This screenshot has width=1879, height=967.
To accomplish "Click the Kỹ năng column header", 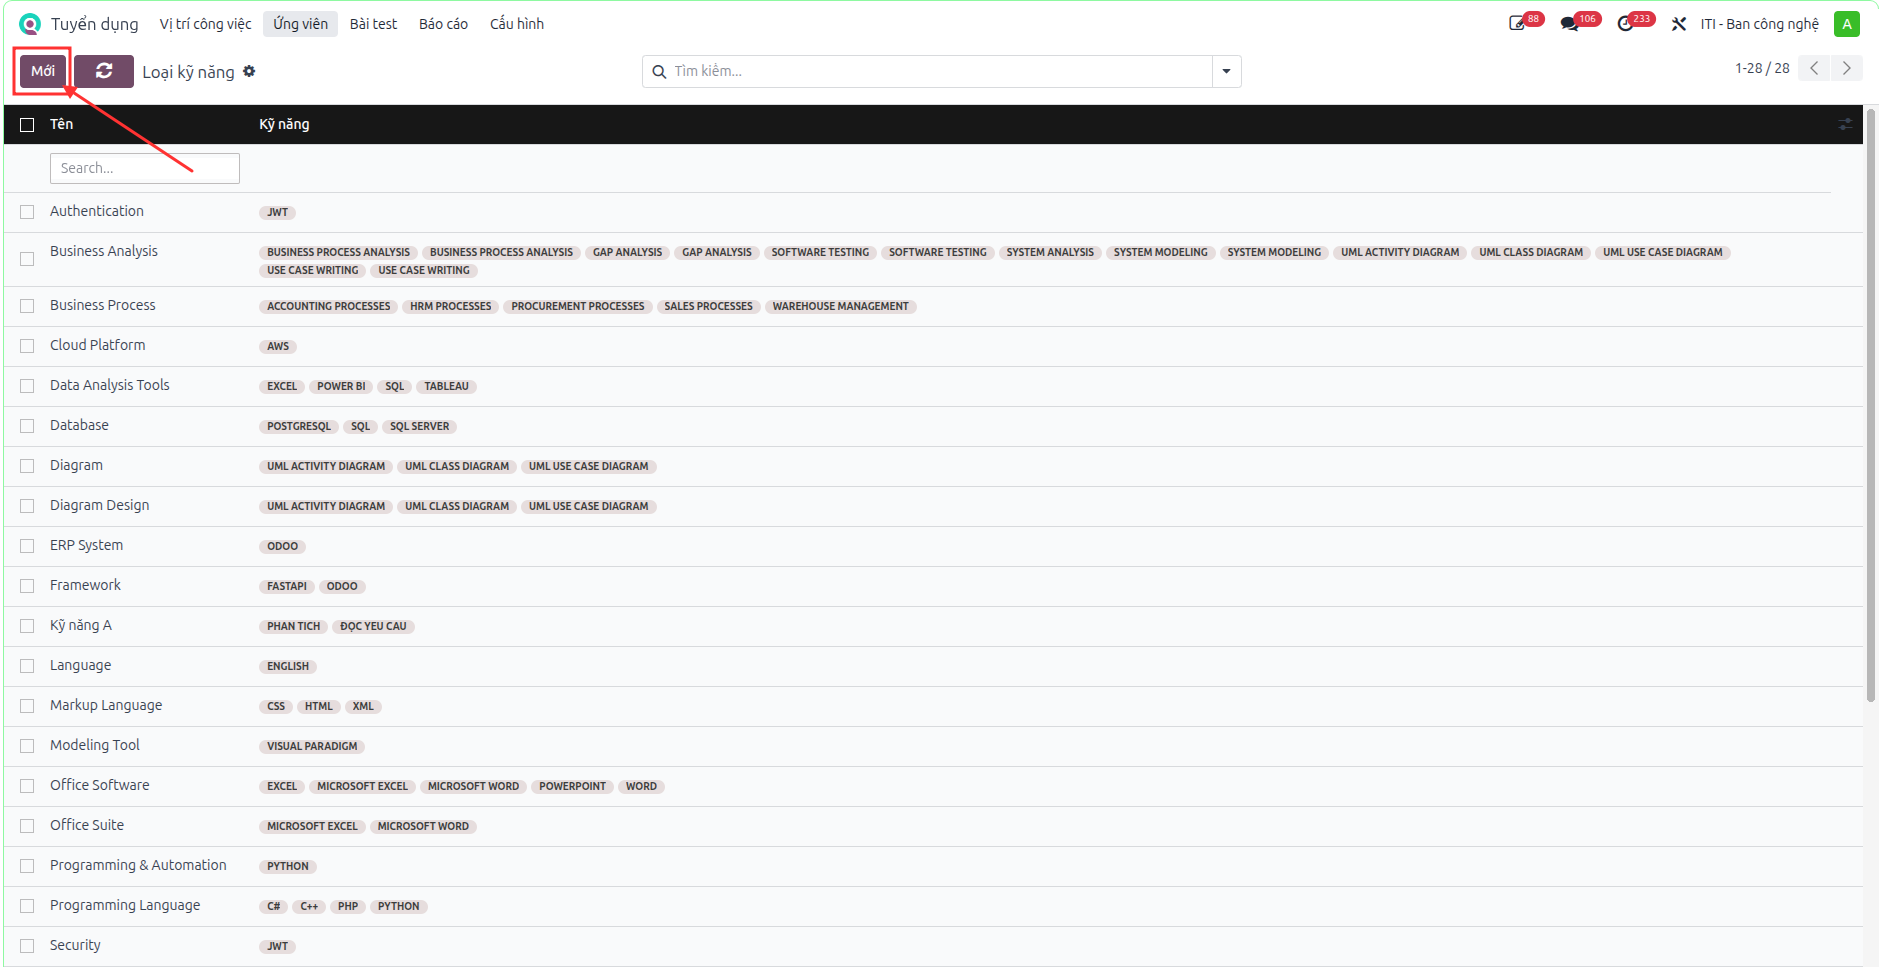I will 284,124.
